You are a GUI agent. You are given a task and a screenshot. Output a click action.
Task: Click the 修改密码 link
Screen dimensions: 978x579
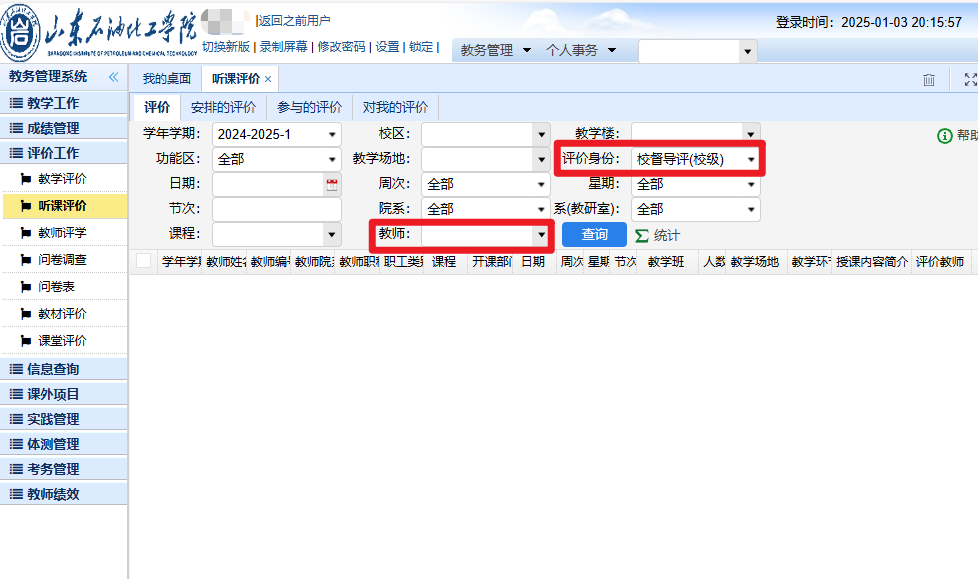tap(340, 47)
